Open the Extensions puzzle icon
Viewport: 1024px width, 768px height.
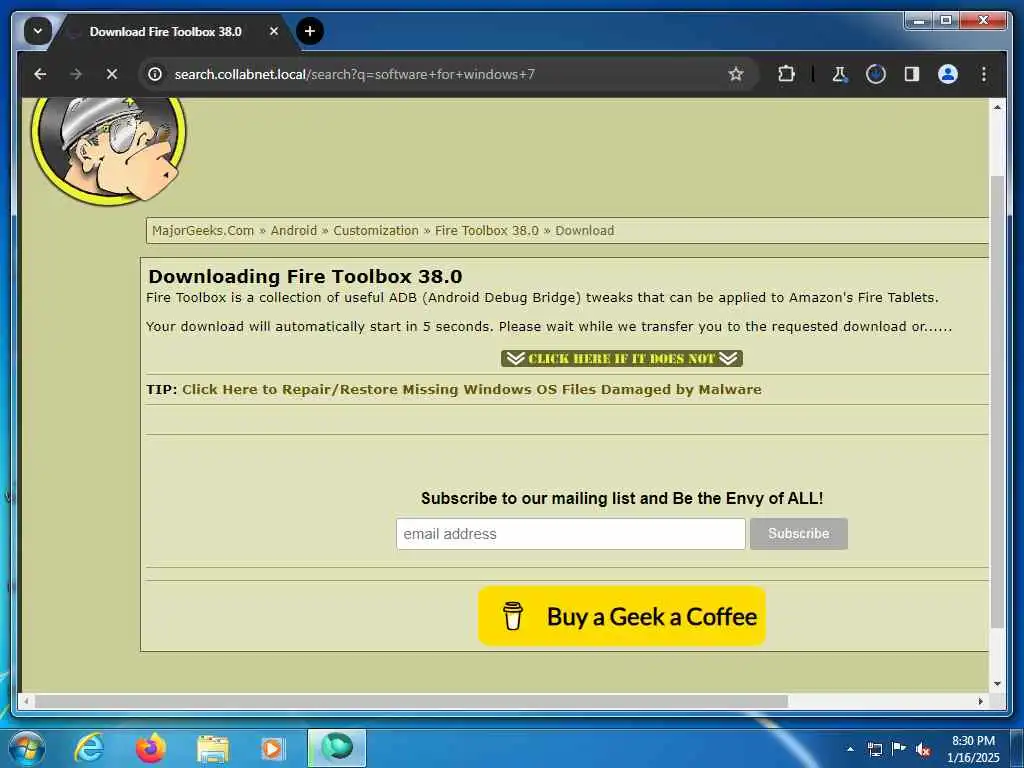point(786,74)
